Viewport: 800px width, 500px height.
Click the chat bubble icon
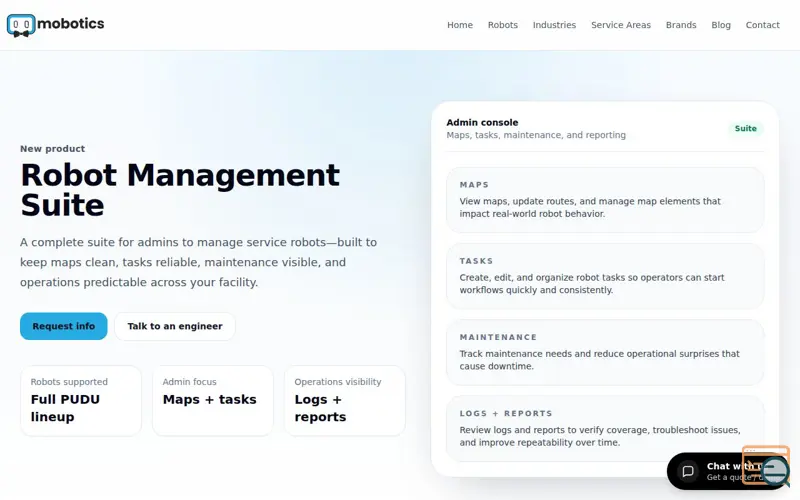click(x=688, y=471)
